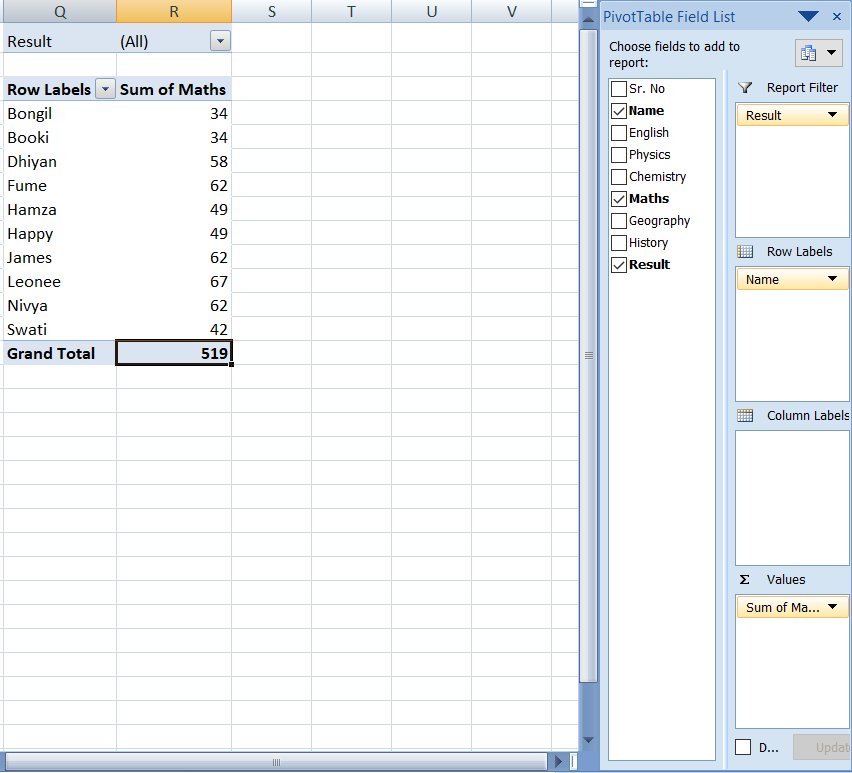Click the sigma Values area icon
This screenshot has height=773, width=852.
coord(745,580)
